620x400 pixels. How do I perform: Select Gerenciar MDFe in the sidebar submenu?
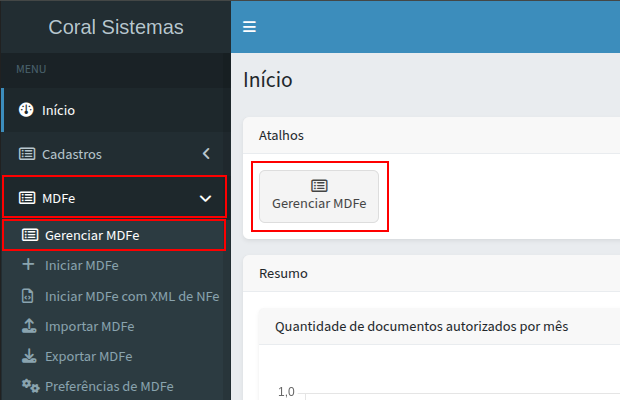coord(92,236)
